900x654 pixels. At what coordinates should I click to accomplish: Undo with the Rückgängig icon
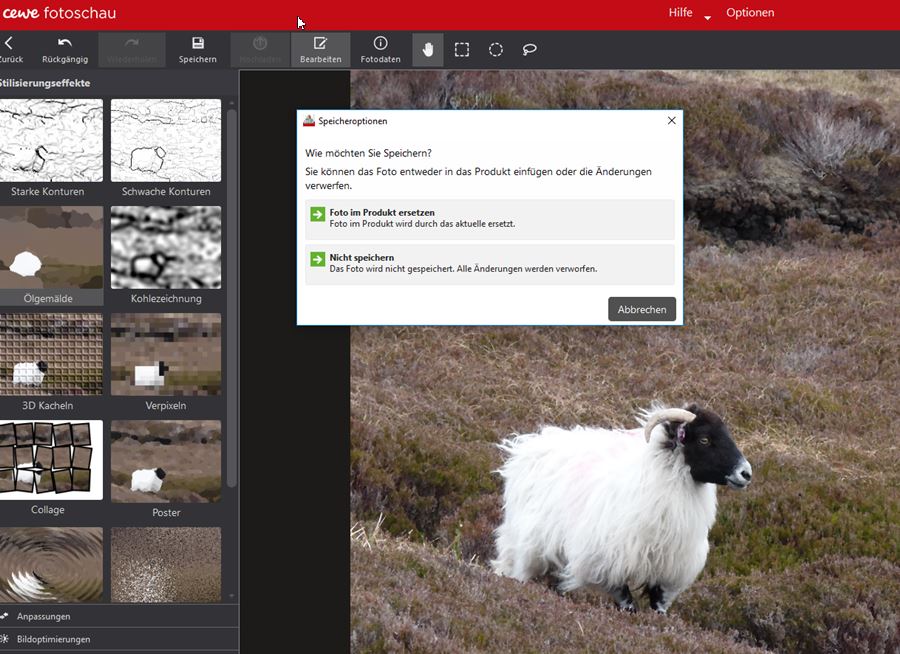(65, 43)
